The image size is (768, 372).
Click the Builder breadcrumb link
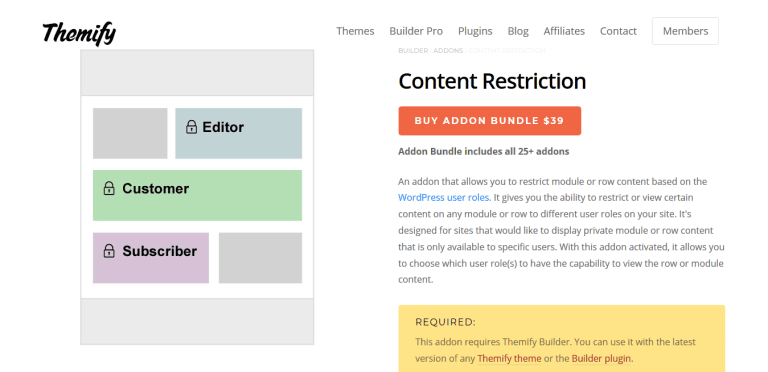pyautogui.click(x=413, y=50)
